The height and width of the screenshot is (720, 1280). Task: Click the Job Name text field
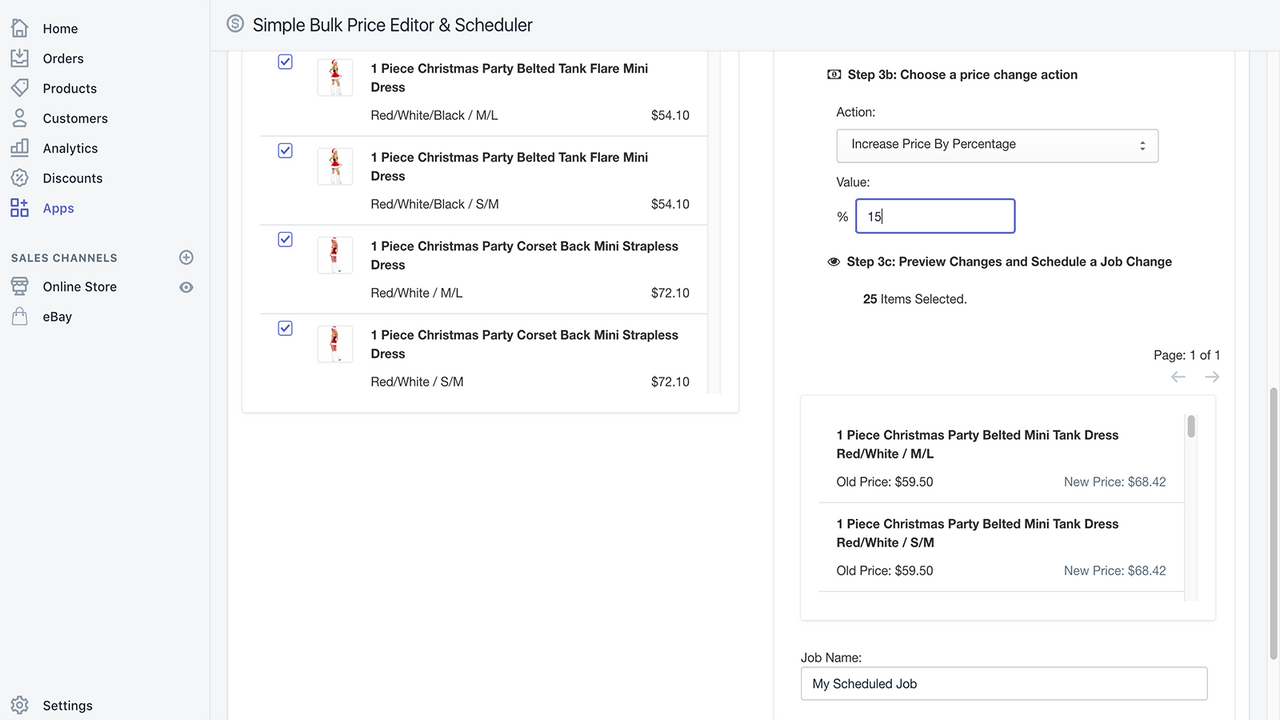point(1004,684)
